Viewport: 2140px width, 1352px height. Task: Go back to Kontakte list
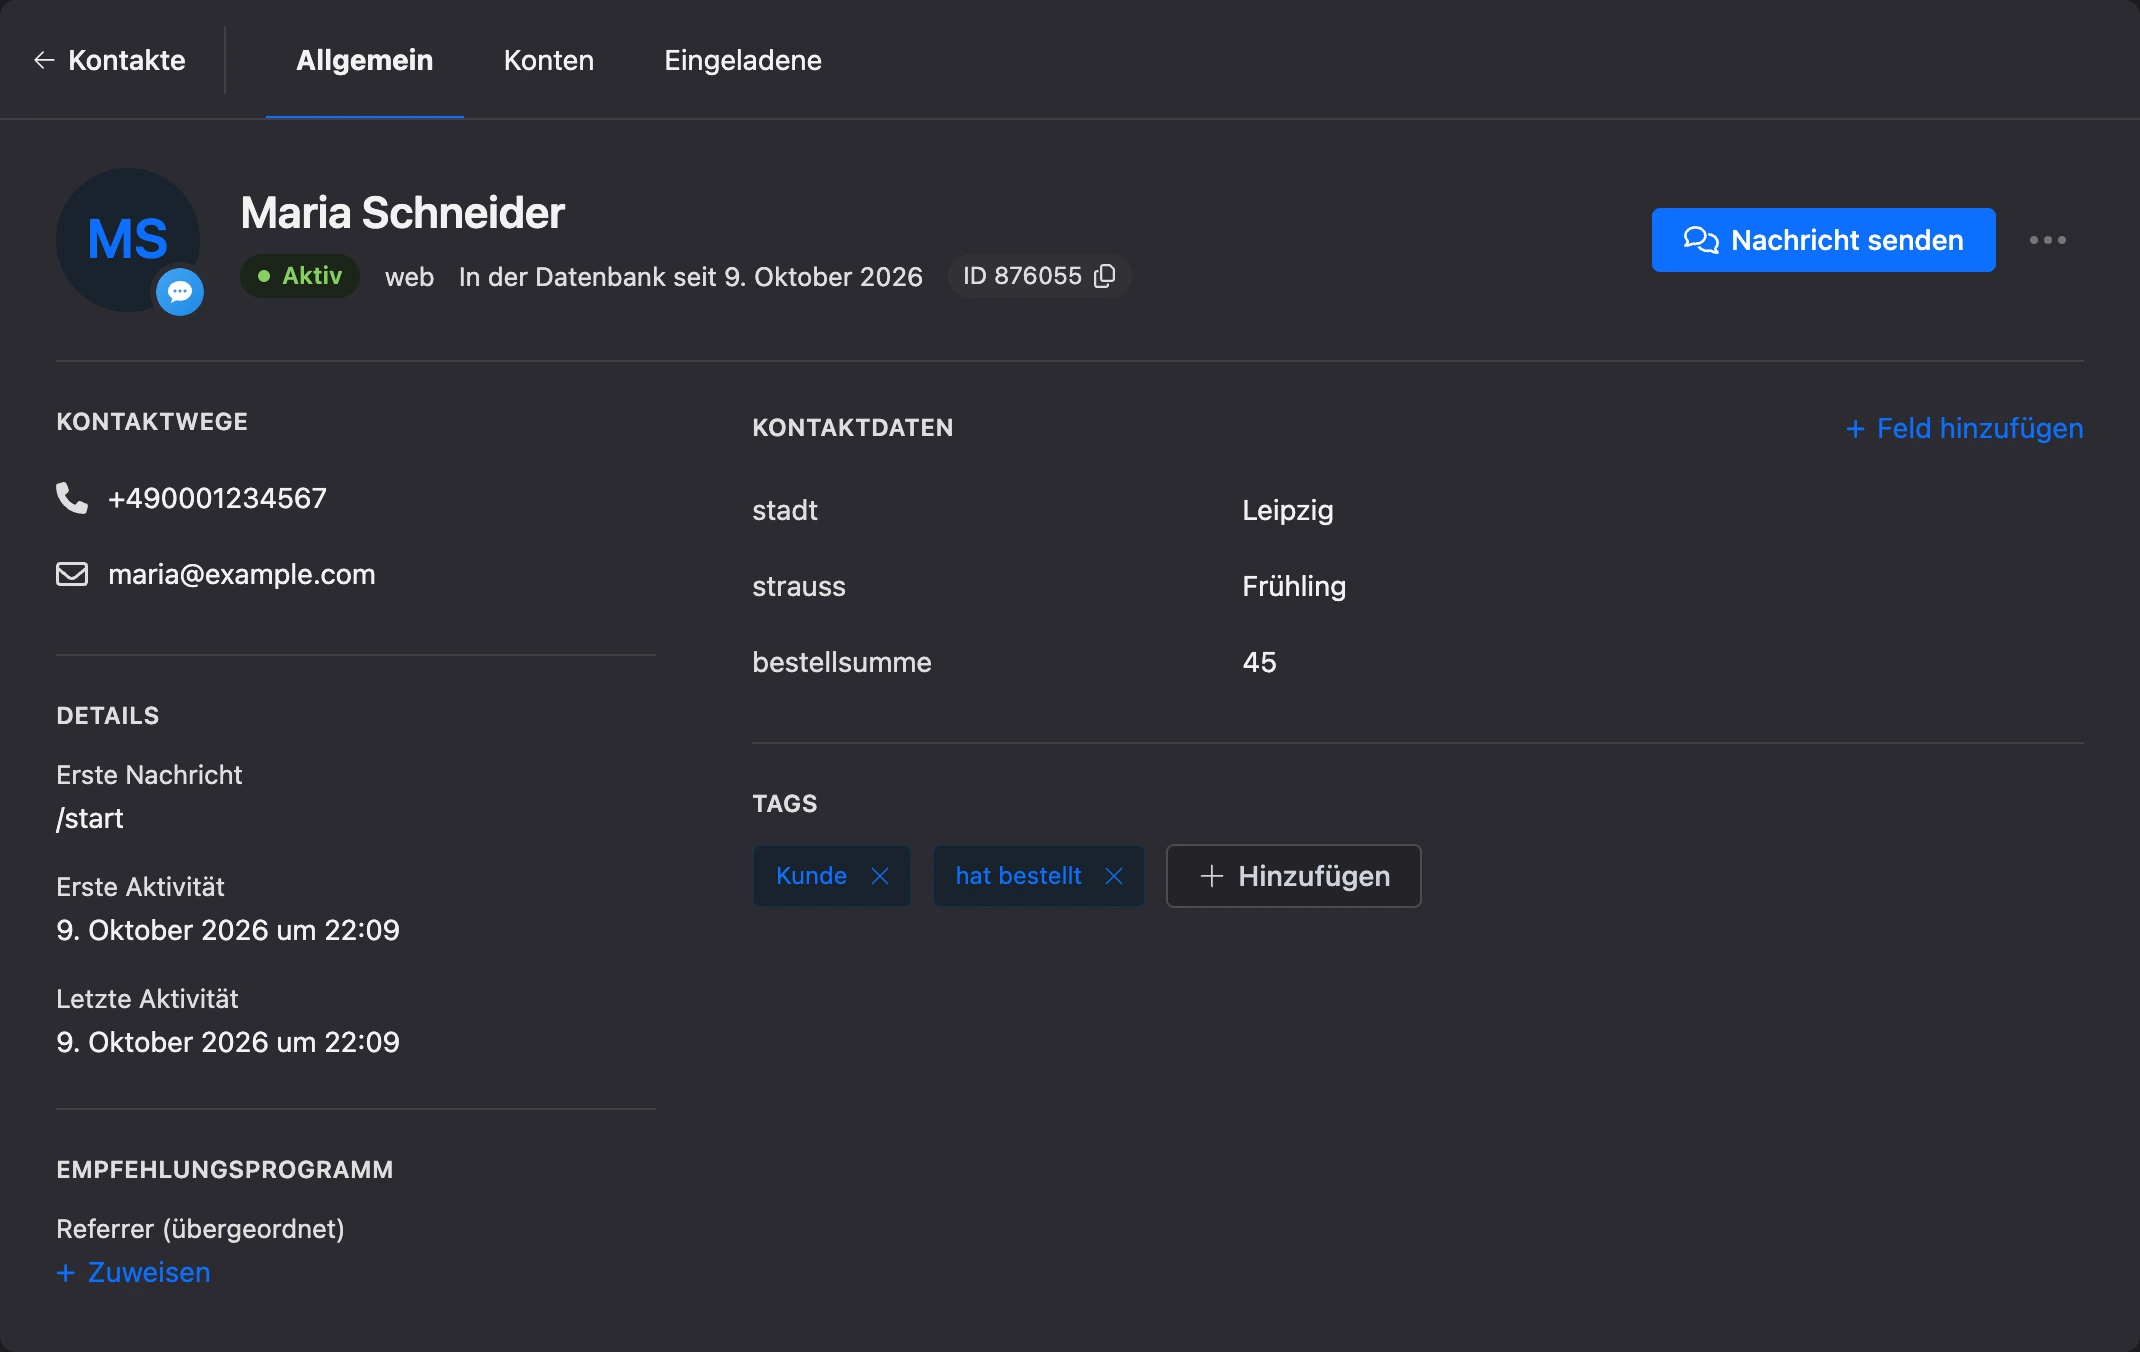pyautogui.click(x=110, y=60)
